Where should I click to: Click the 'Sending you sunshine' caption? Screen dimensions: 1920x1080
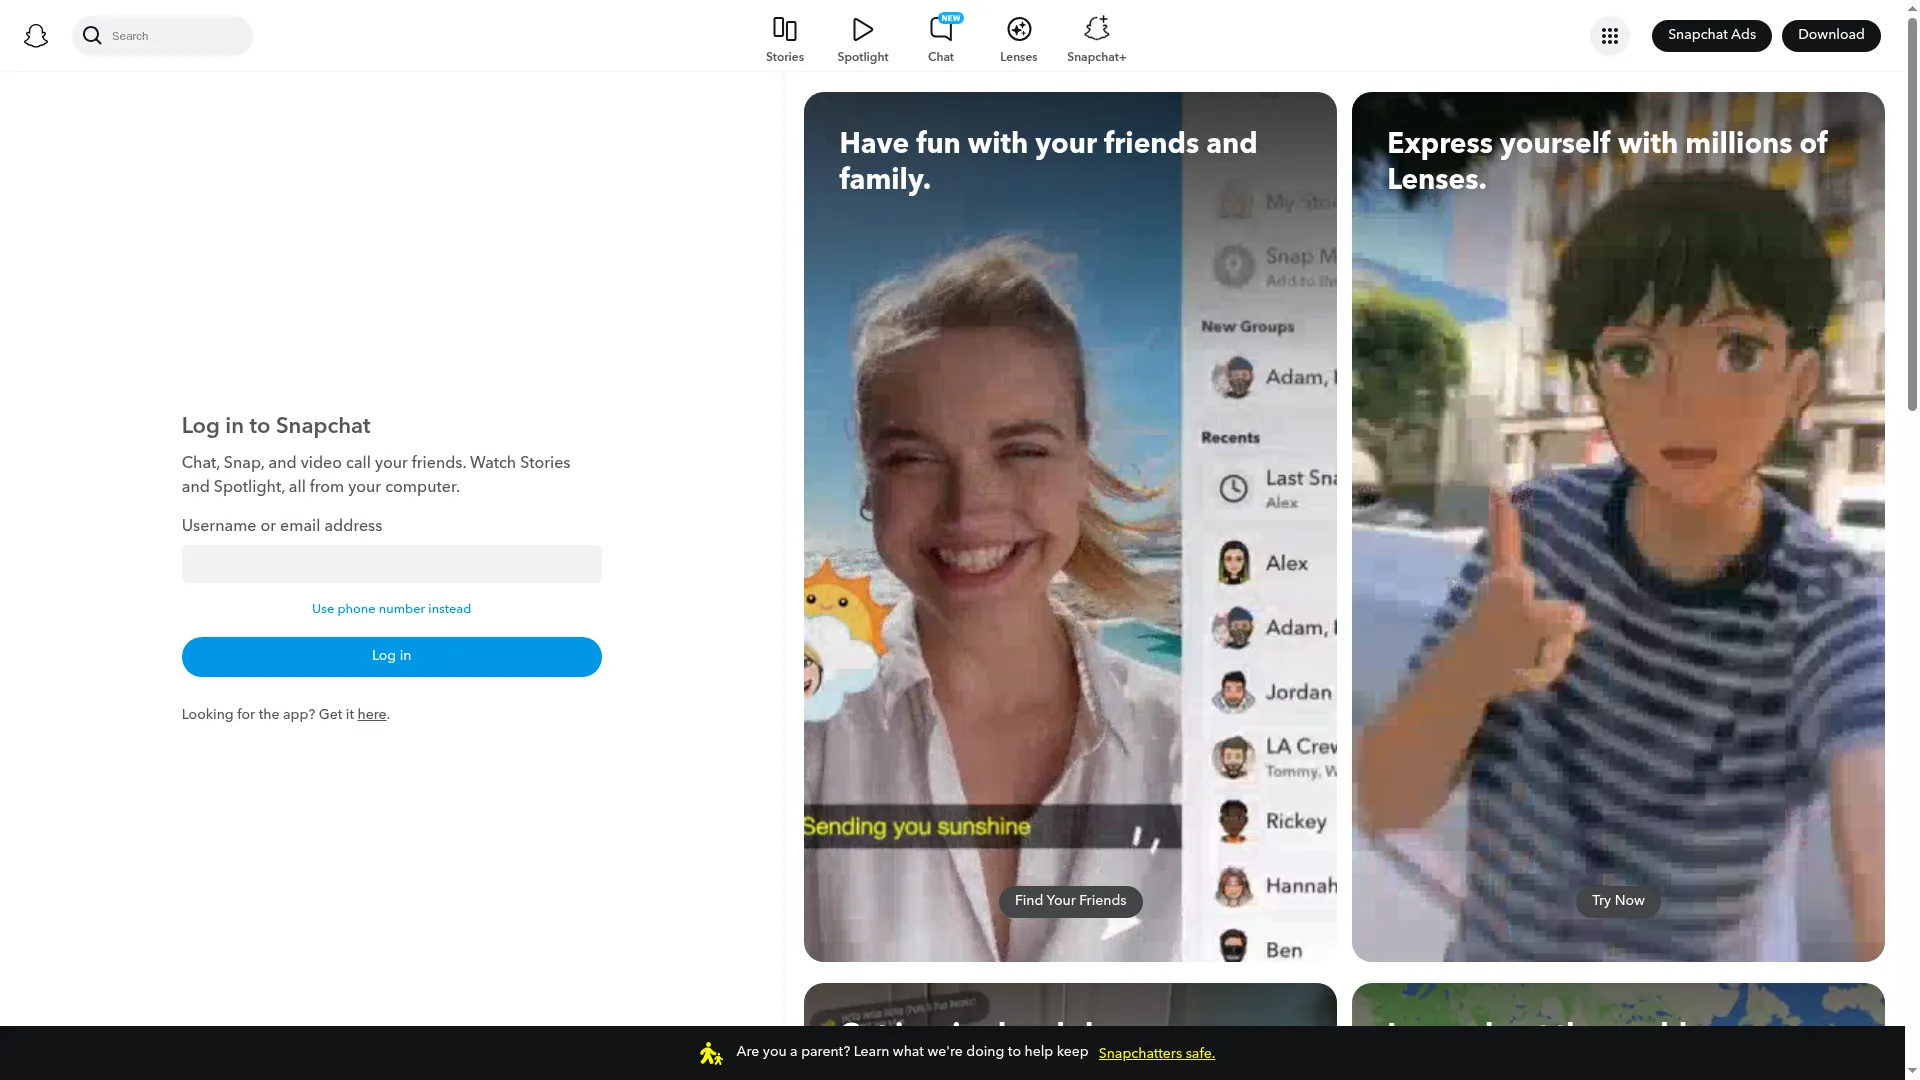click(x=917, y=827)
